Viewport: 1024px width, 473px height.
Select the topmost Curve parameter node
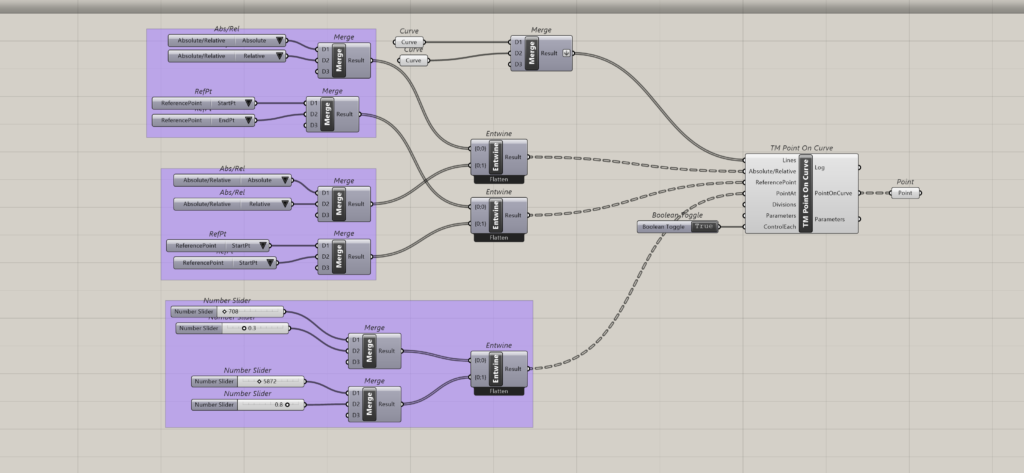[409, 43]
